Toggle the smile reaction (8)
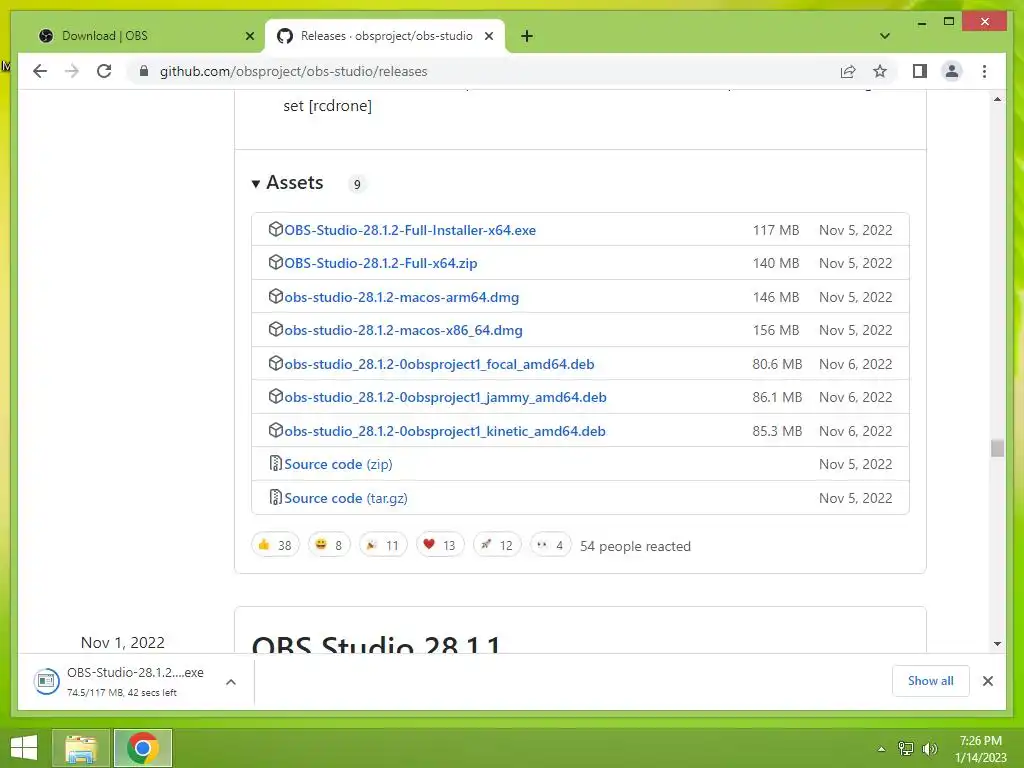The width and height of the screenshot is (1024, 768). [x=329, y=545]
